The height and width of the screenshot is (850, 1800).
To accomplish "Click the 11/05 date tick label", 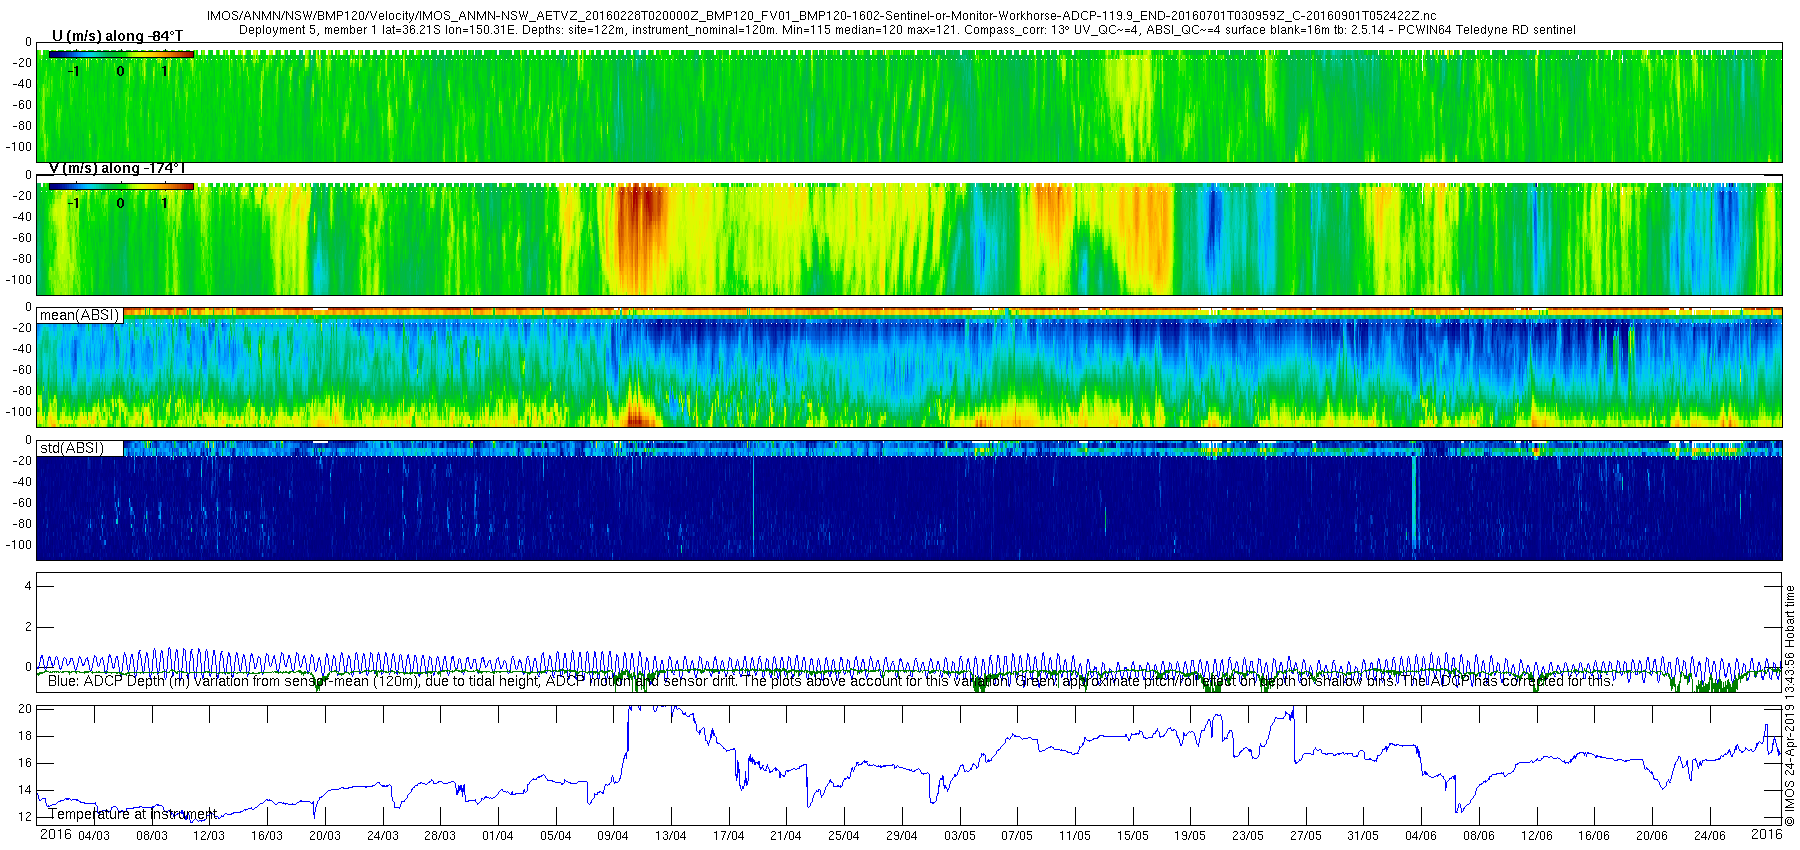I will click(1075, 836).
